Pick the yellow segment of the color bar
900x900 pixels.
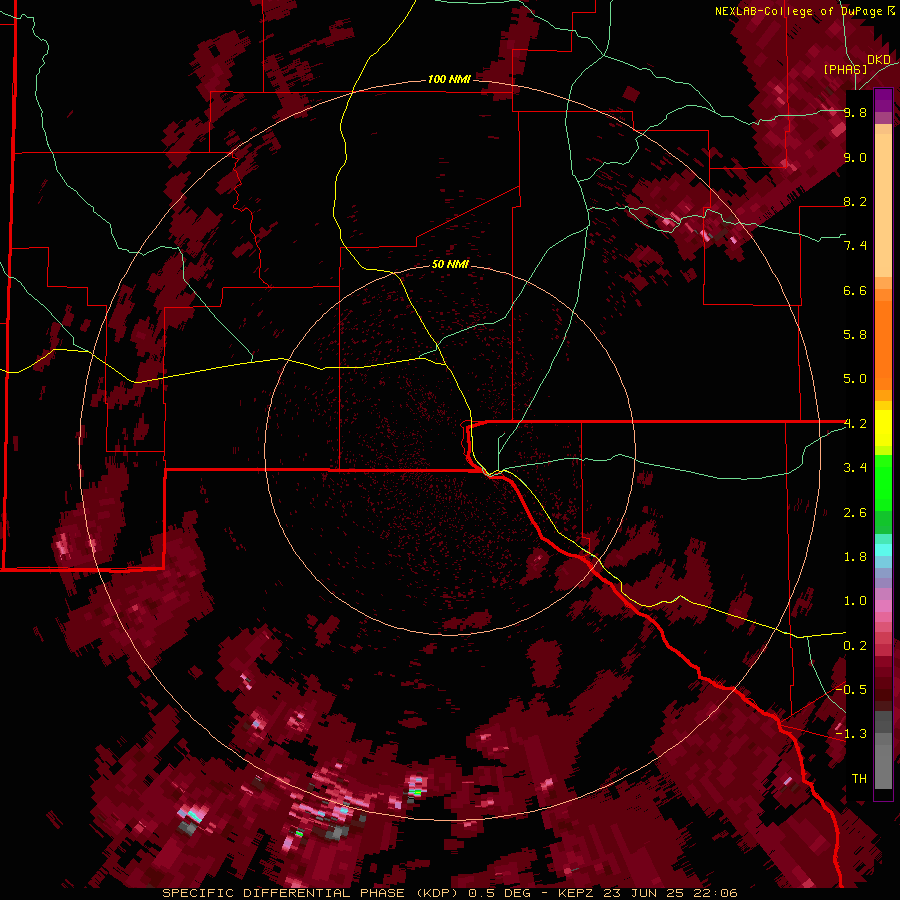(883, 428)
